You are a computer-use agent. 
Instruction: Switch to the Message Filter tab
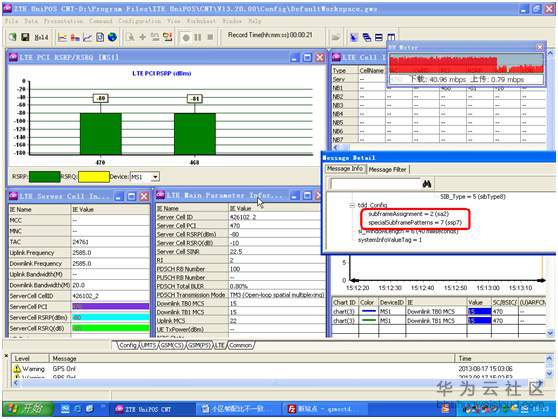coord(387,169)
